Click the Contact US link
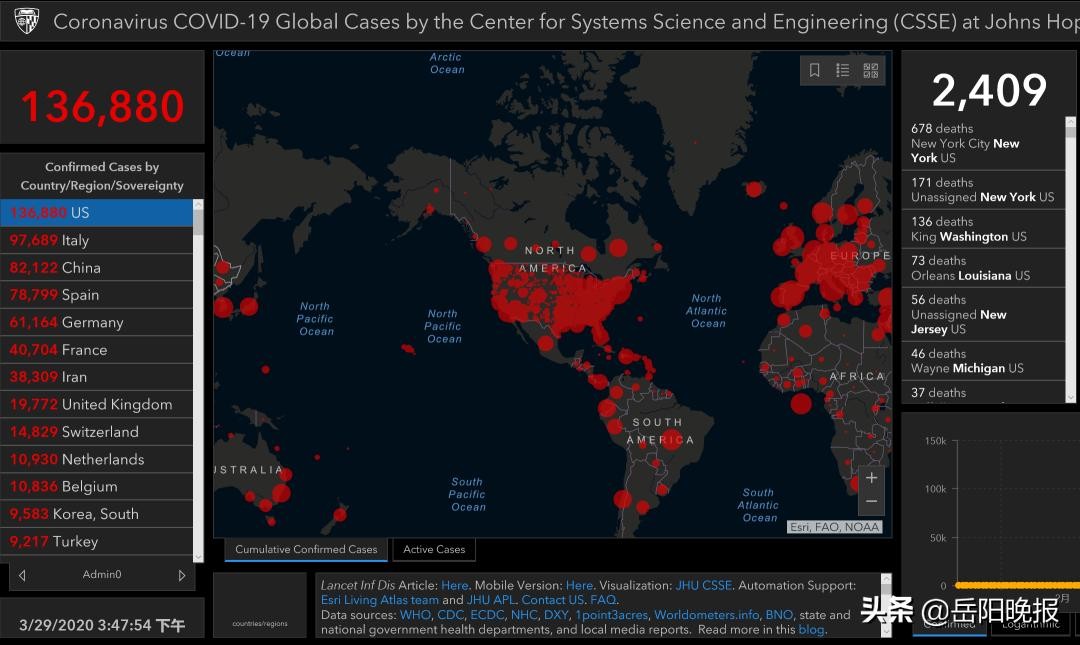The image size is (1080, 645). coord(552,600)
